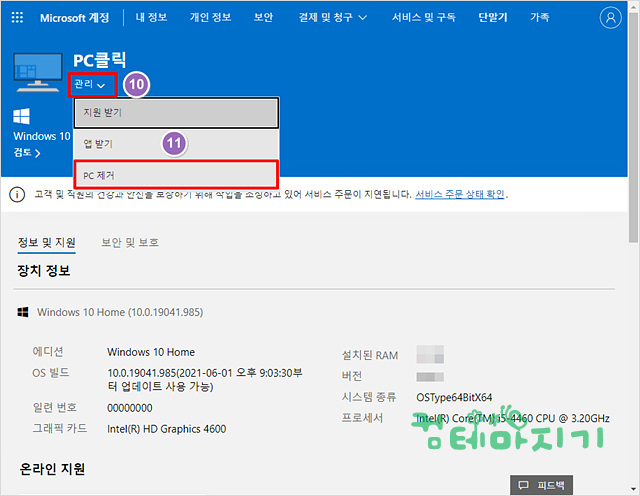Open the 가족 nav item
The width and height of the screenshot is (640, 496).
[x=540, y=17]
